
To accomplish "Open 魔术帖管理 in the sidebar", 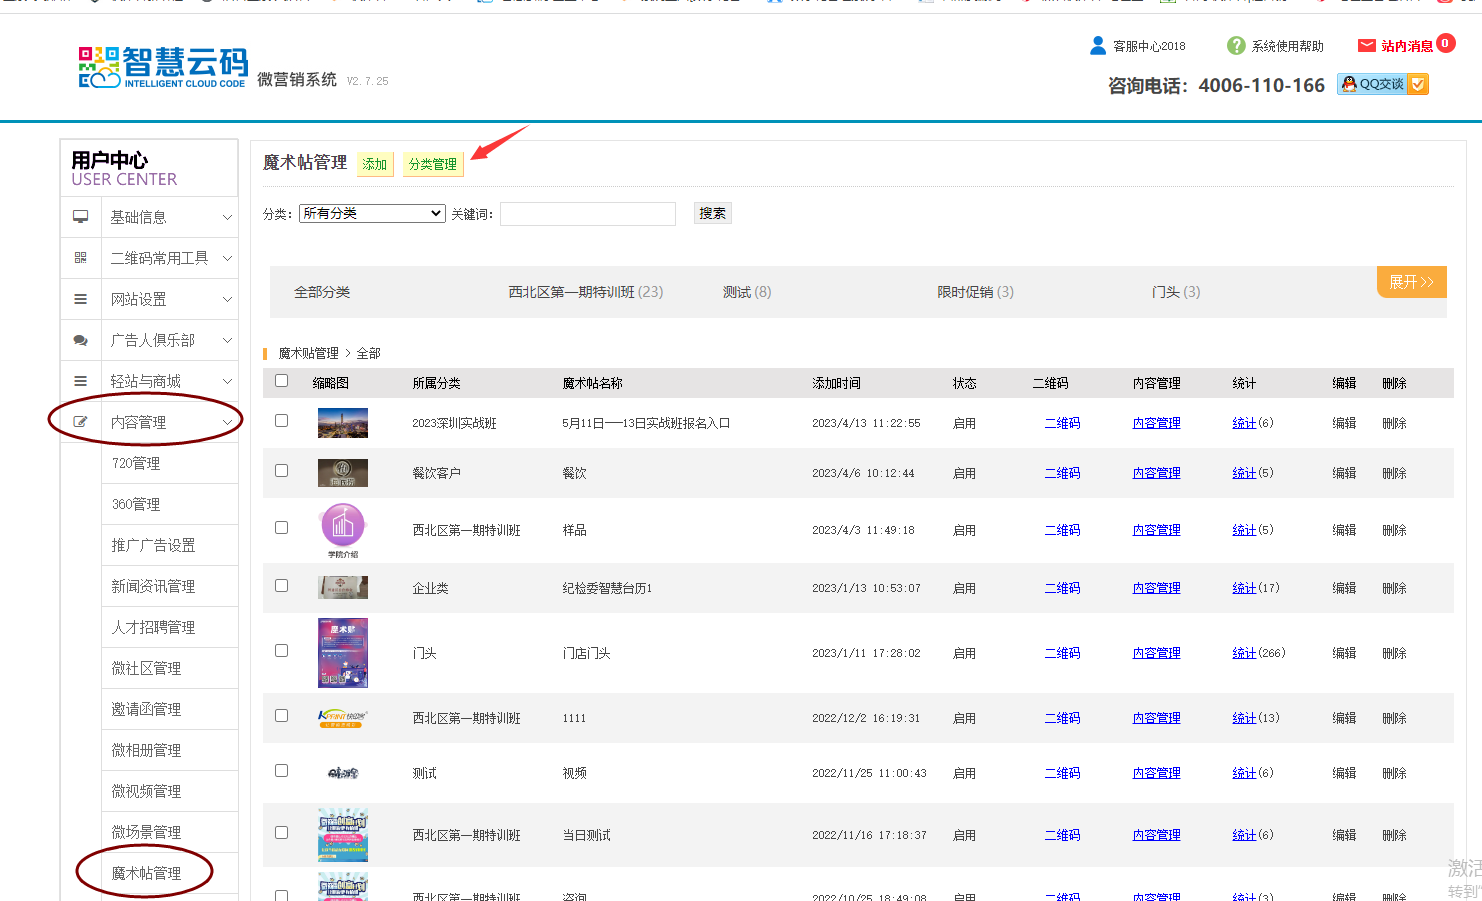I will pos(146,873).
